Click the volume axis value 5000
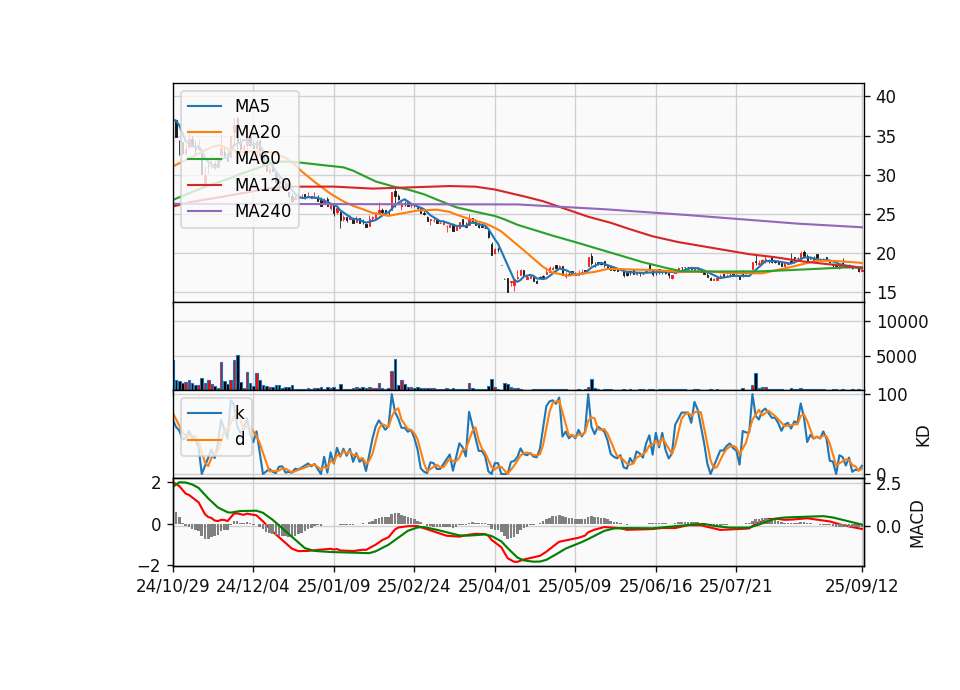960x690 pixels. pyautogui.click(x=896, y=357)
